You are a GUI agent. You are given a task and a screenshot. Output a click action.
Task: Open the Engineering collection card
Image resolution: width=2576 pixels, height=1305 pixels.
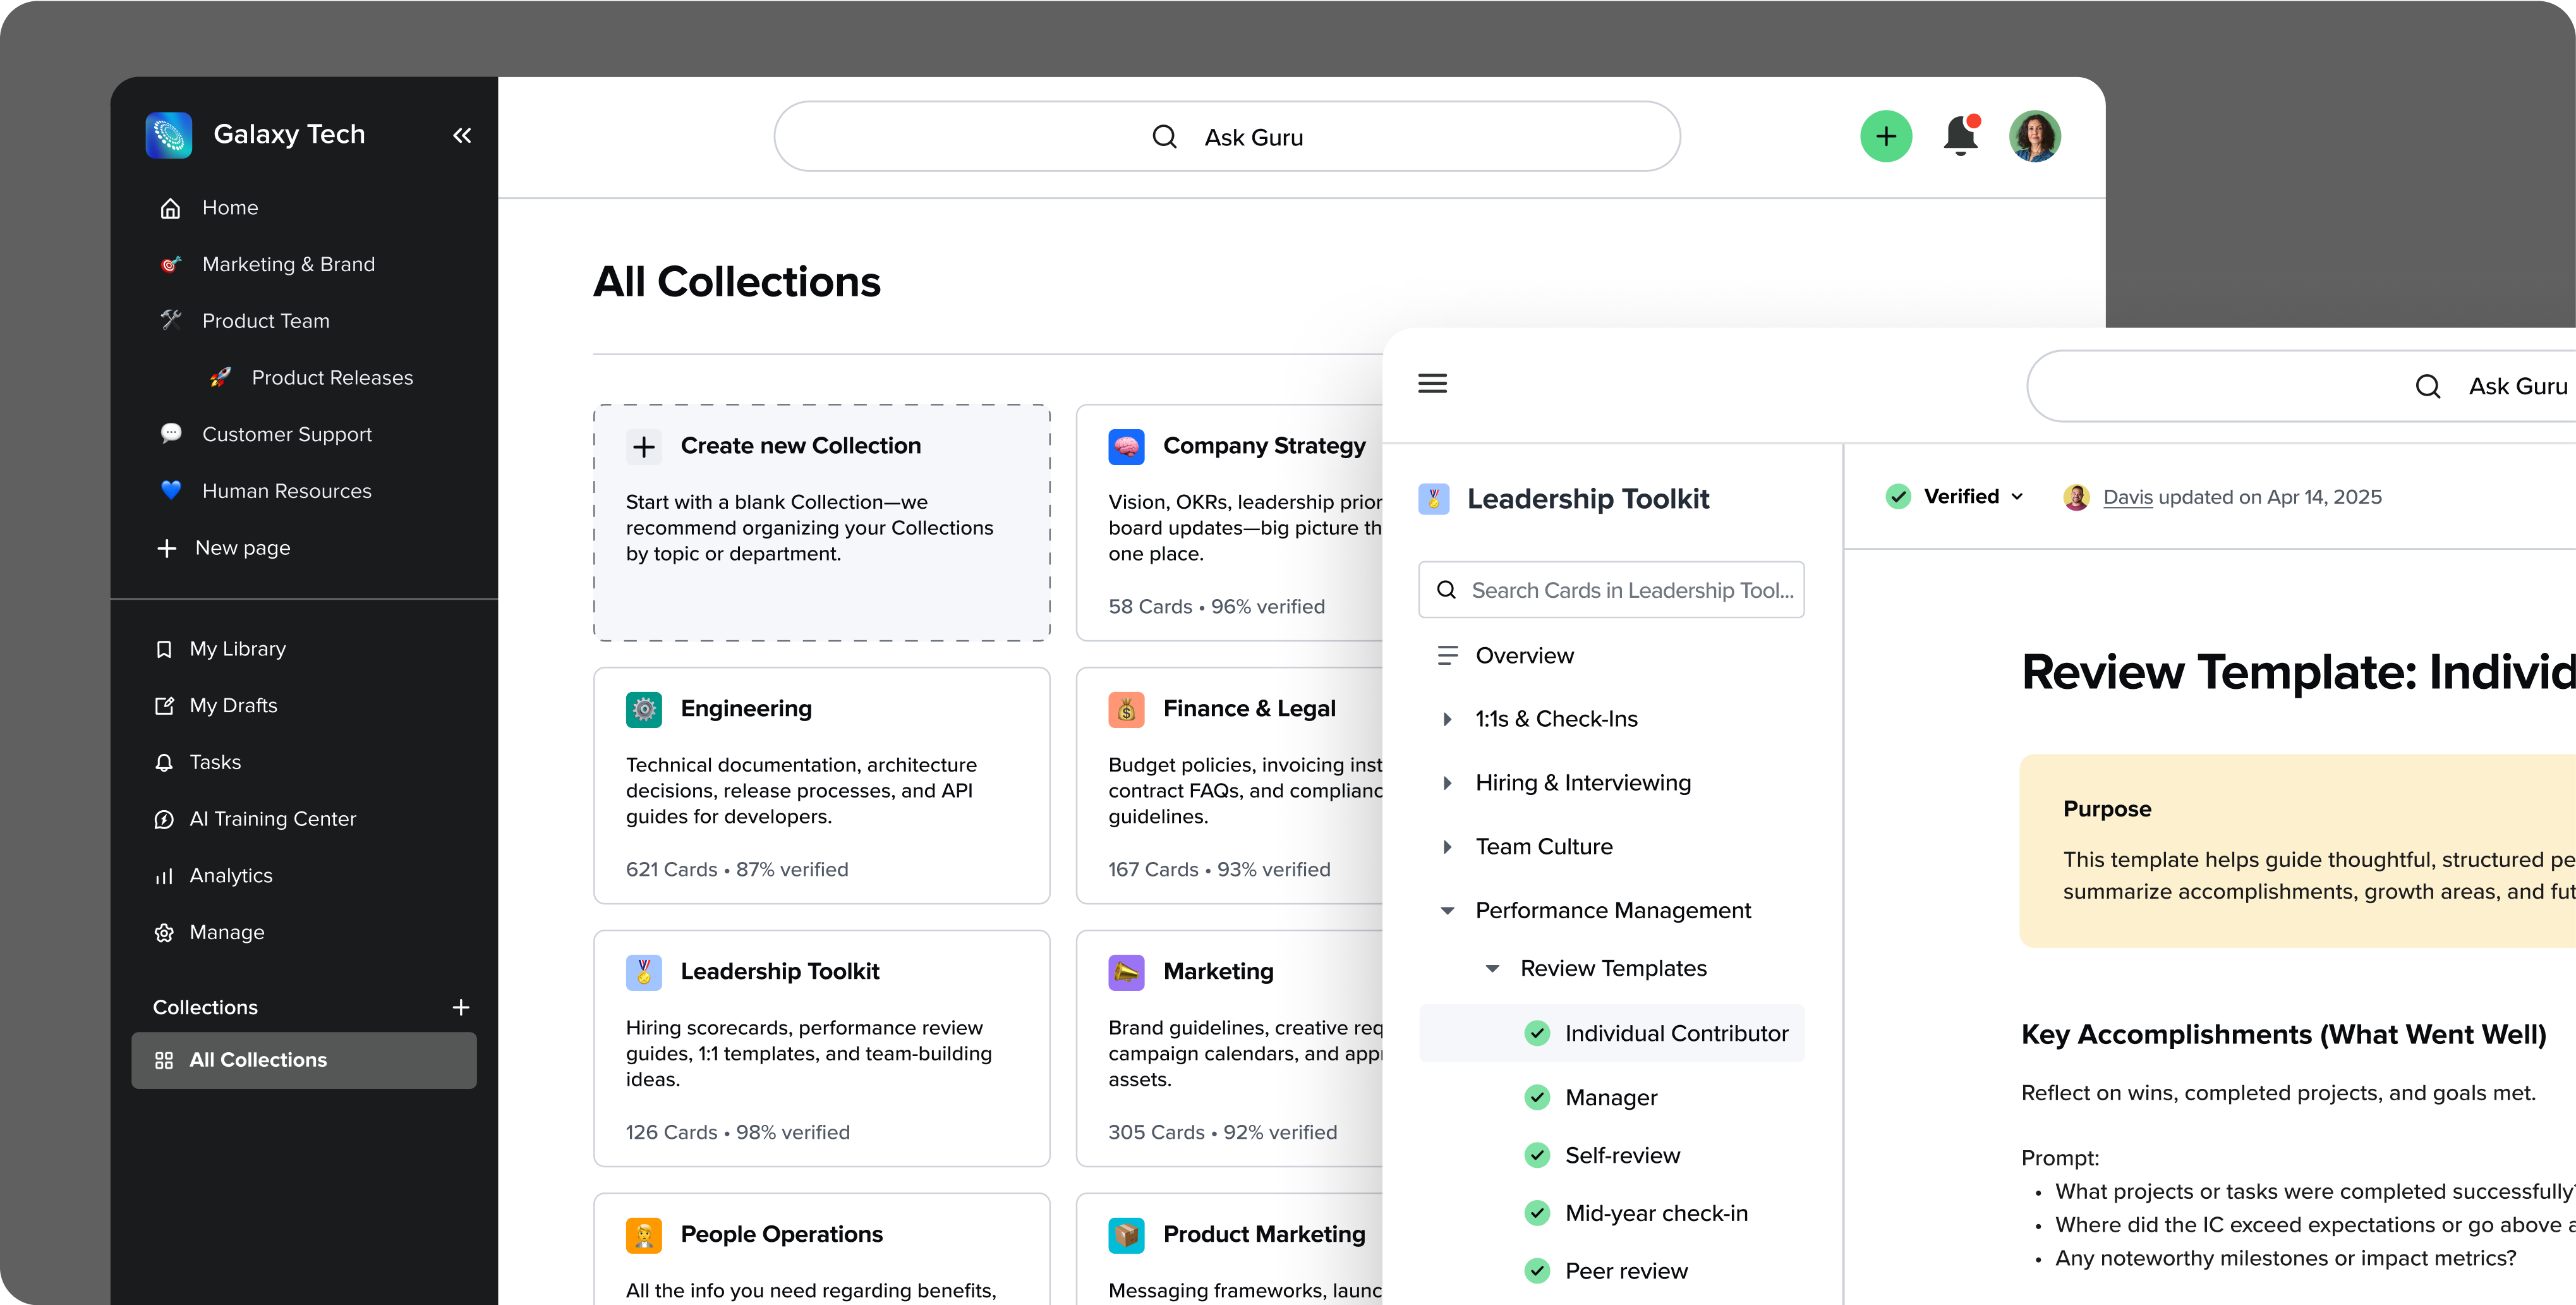click(x=821, y=786)
